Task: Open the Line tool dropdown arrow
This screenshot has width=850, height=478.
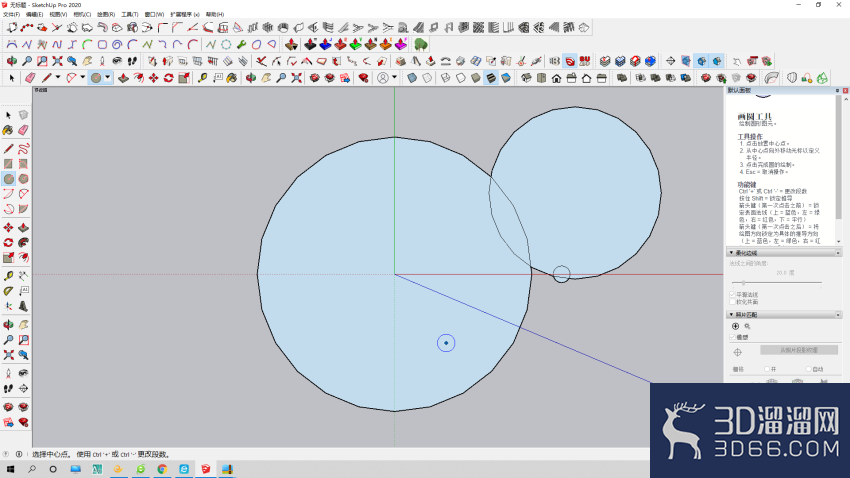Action: pyautogui.click(x=57, y=77)
